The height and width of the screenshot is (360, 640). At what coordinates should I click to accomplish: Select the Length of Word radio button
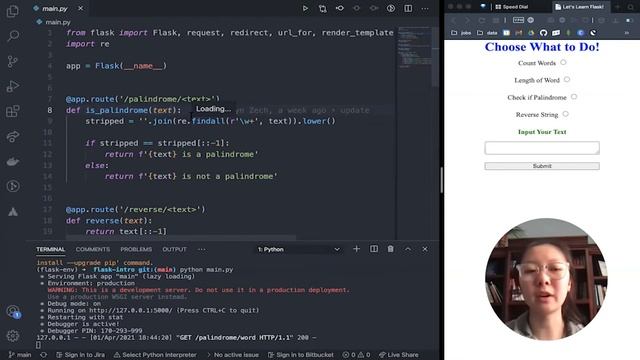[567, 80]
